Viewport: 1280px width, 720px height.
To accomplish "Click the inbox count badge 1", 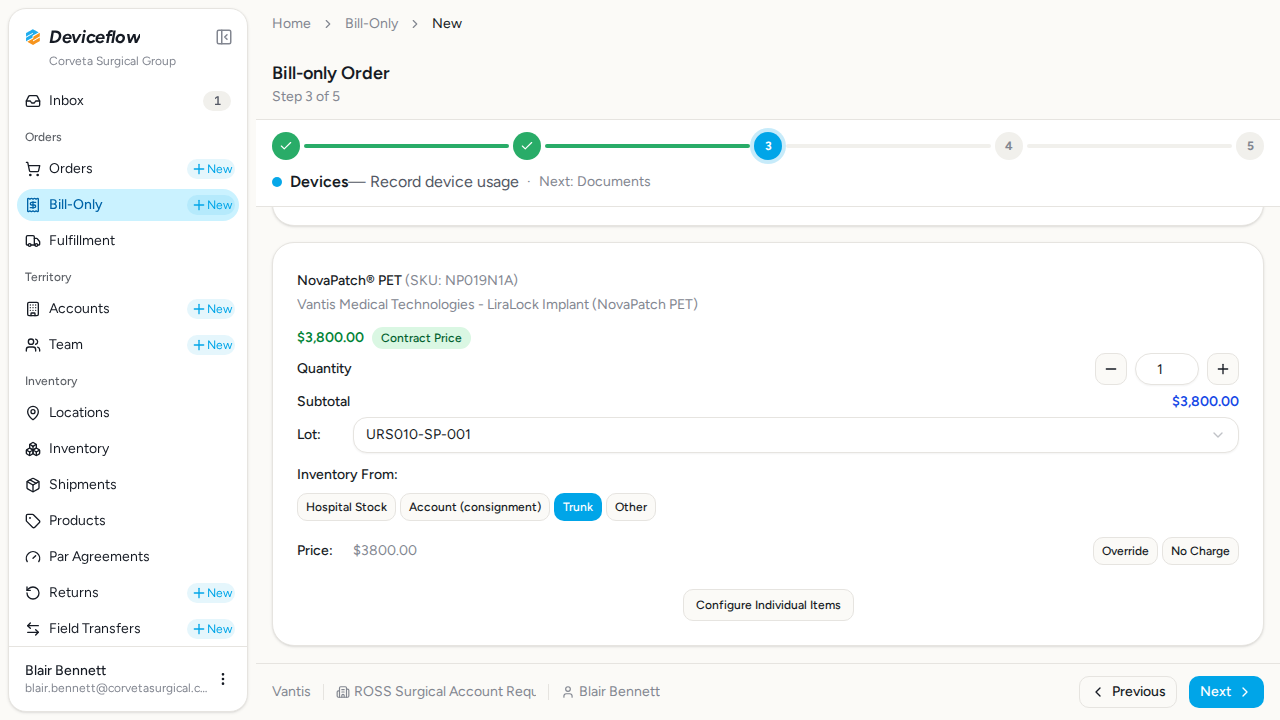I will pos(217,101).
